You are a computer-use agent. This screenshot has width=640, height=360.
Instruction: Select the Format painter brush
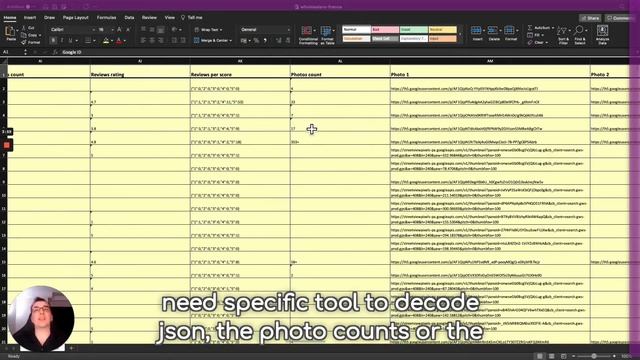click(24, 42)
